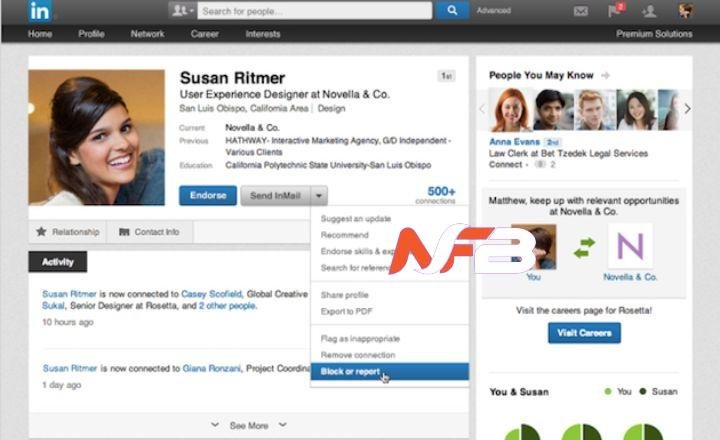Viewport: 720px width, 440px height.
Task: Open the account avatar menu
Action: click(x=686, y=10)
